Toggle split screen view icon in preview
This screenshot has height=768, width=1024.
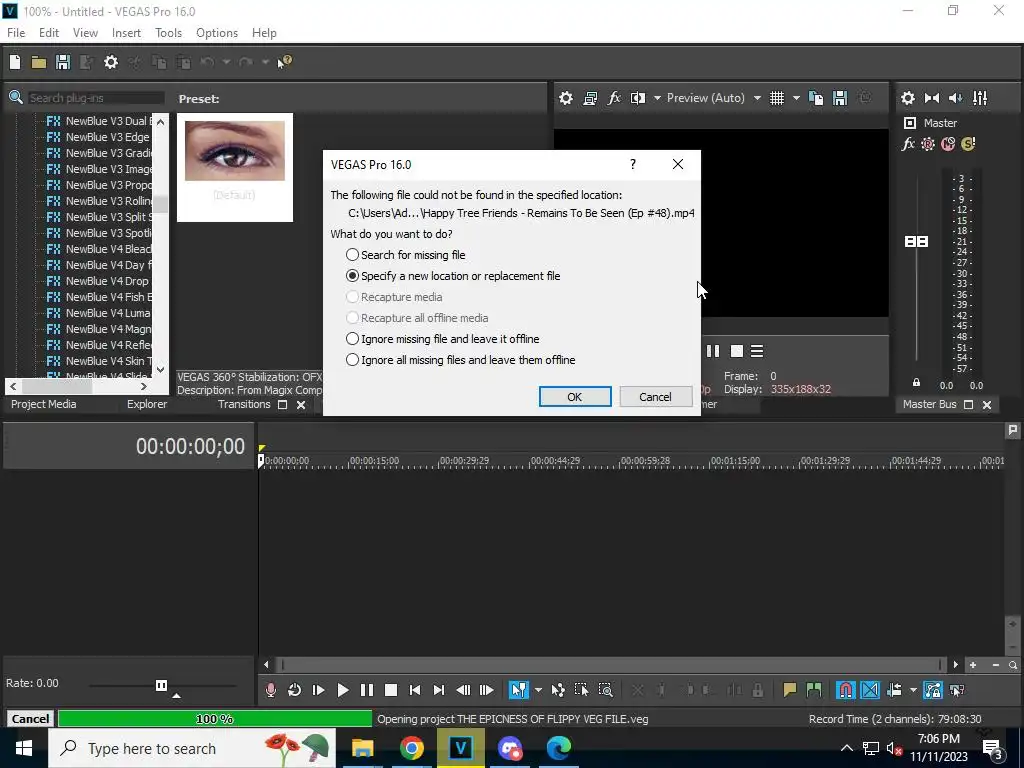(637, 98)
